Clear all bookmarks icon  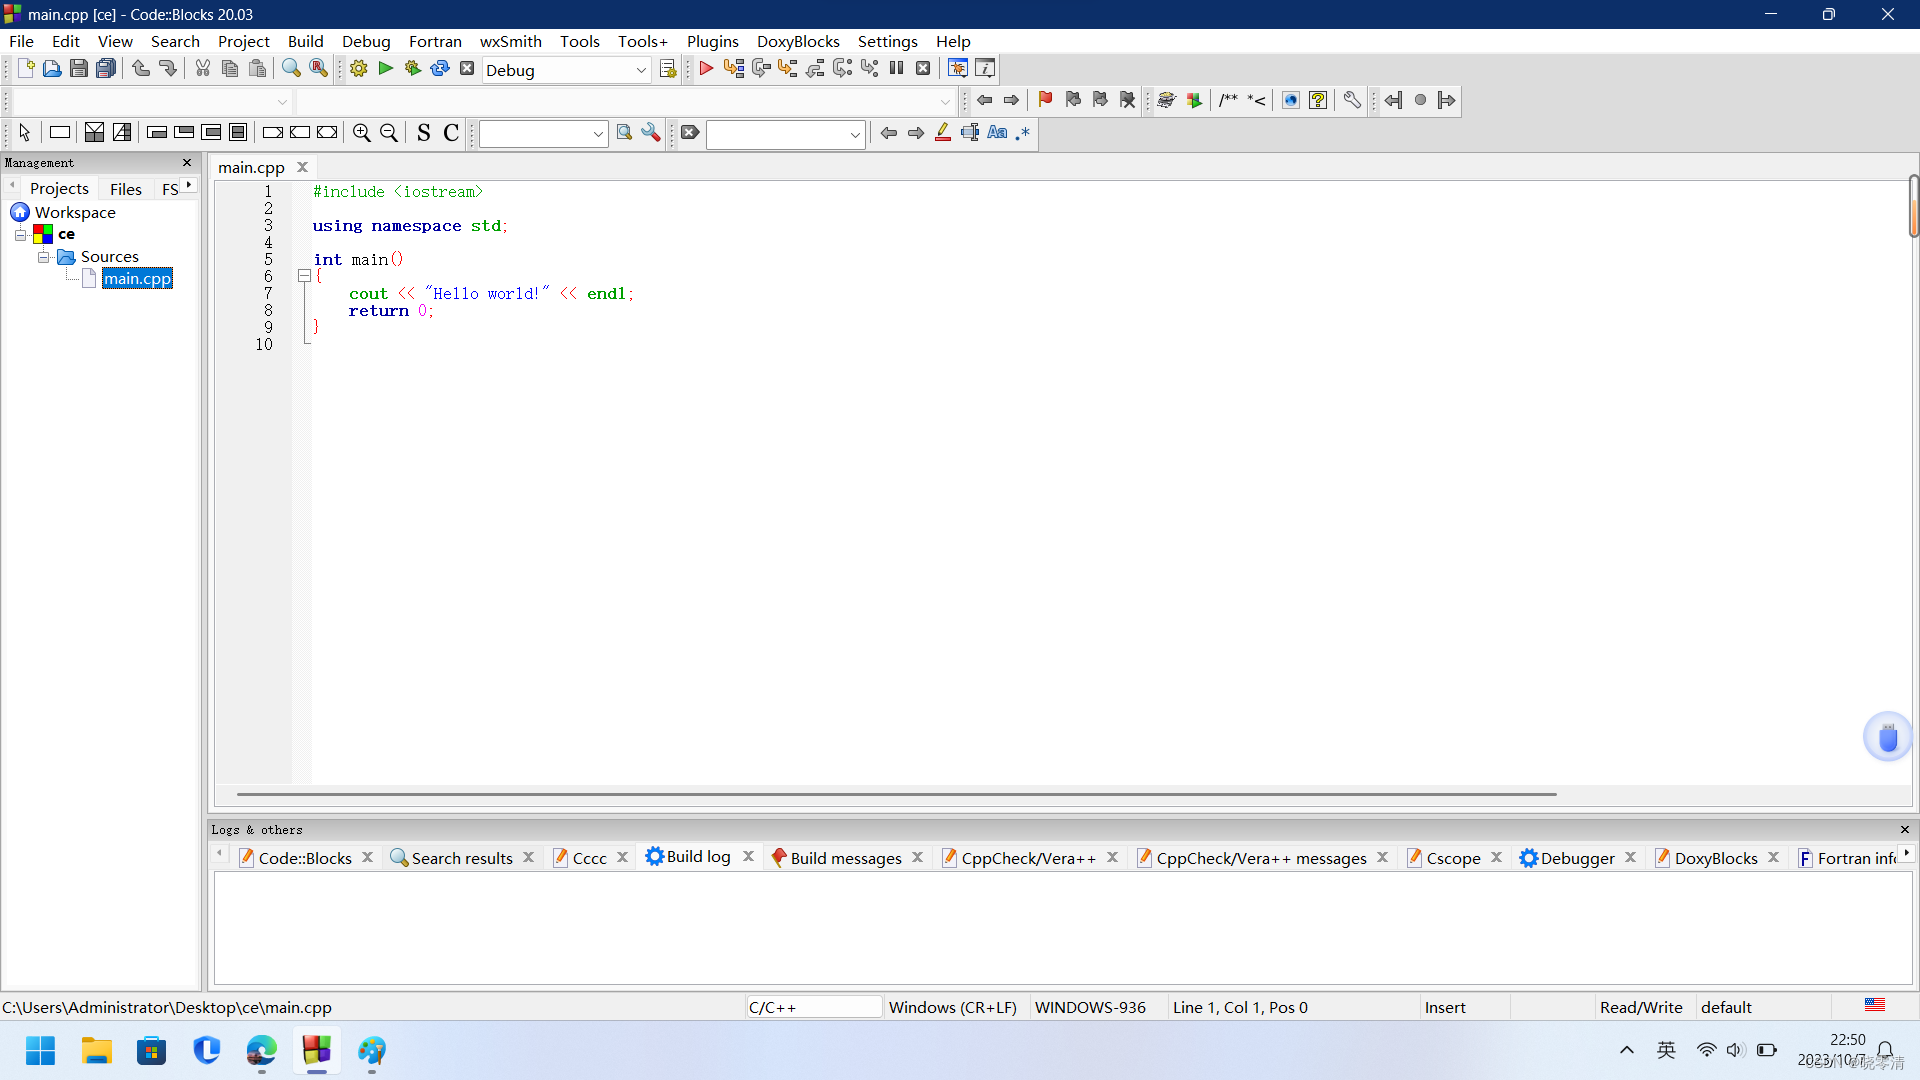1128,100
